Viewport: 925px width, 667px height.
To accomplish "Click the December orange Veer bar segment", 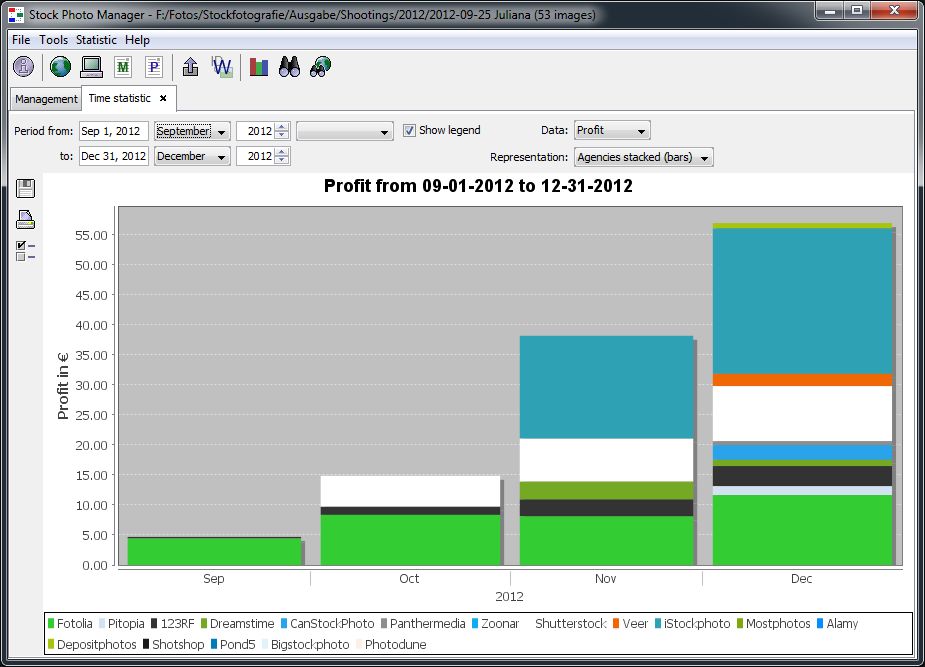I will pos(802,380).
